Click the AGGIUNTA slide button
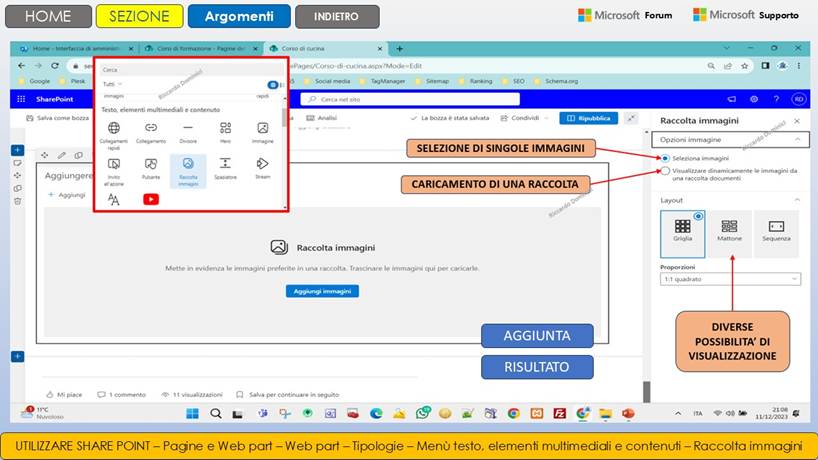The height and width of the screenshot is (460, 818). coord(537,335)
